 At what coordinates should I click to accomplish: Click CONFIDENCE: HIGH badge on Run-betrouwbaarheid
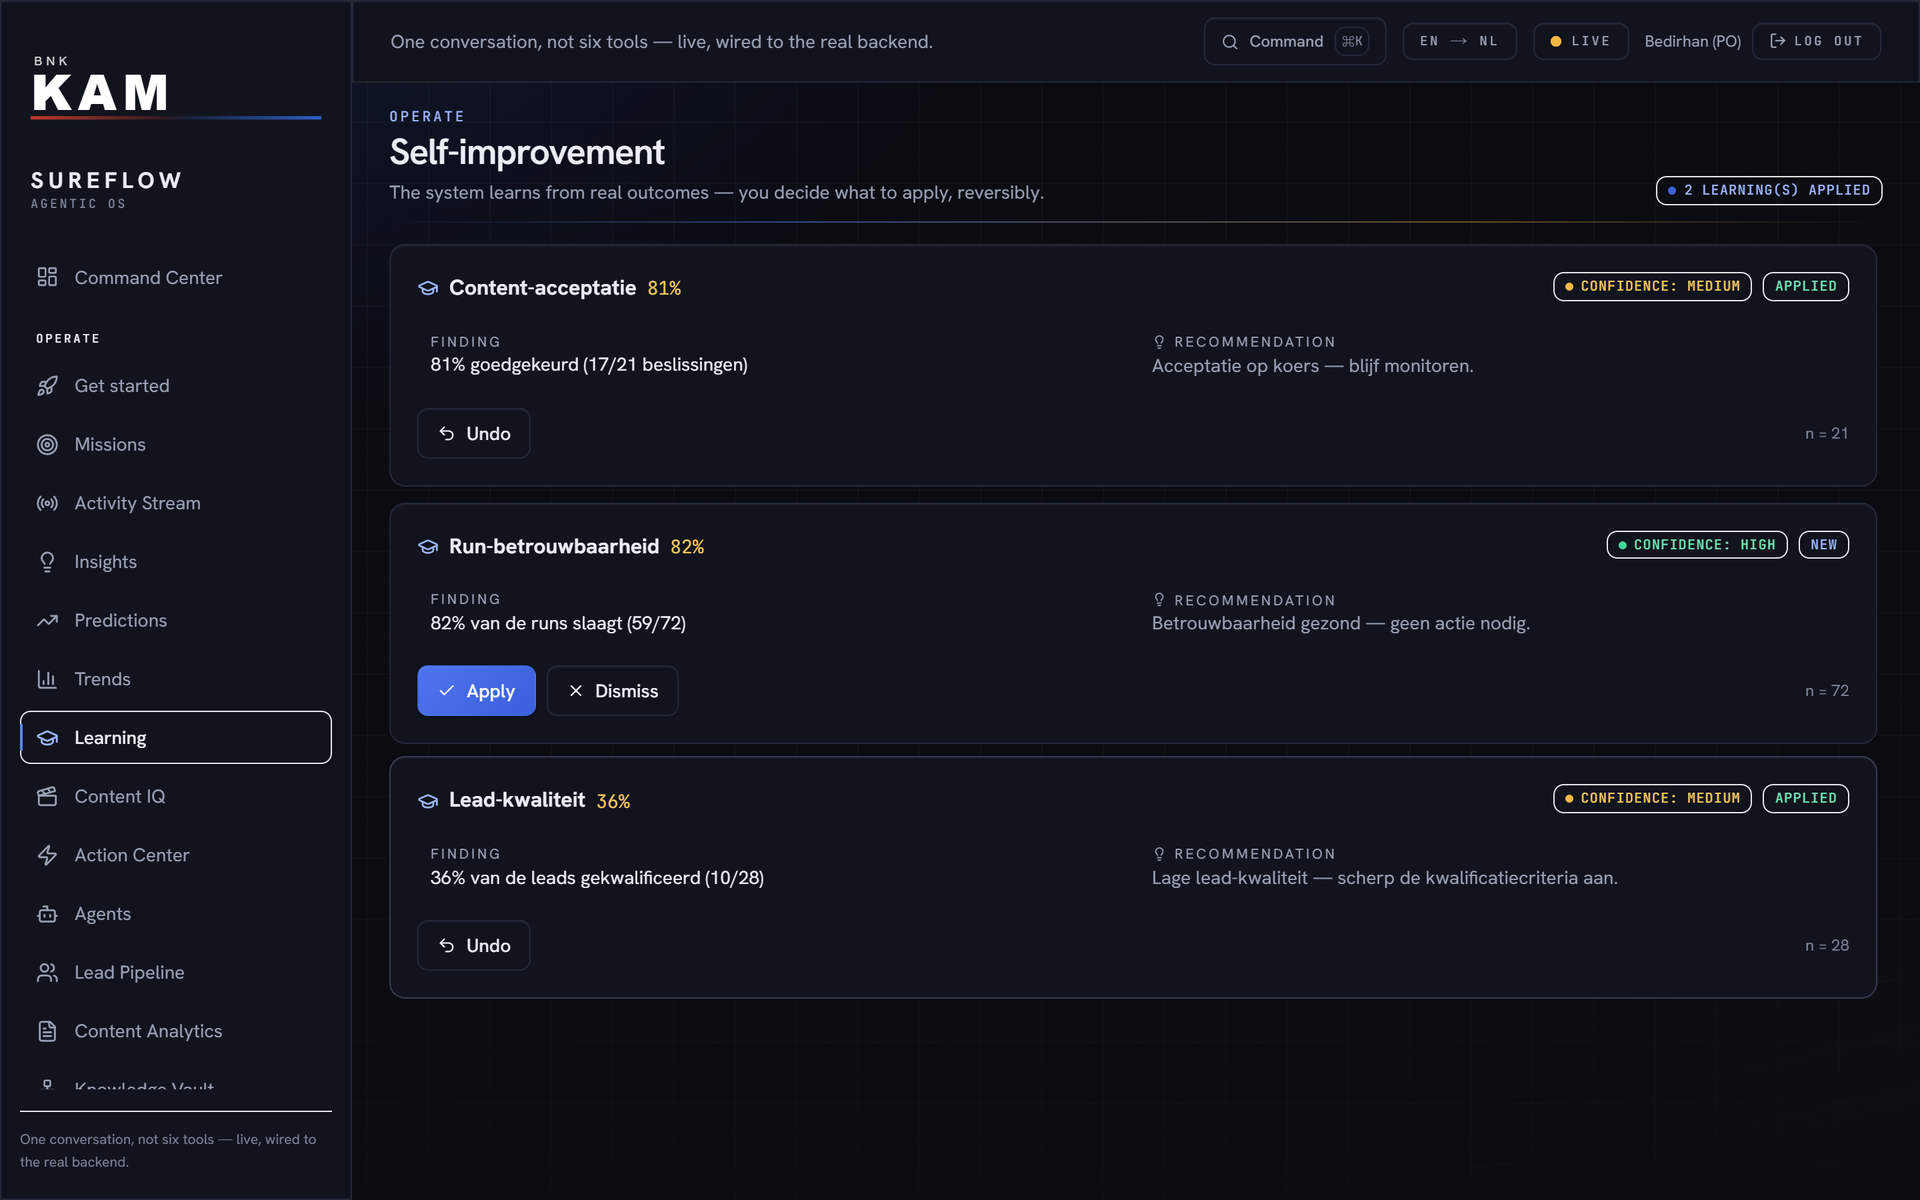[1697, 545]
